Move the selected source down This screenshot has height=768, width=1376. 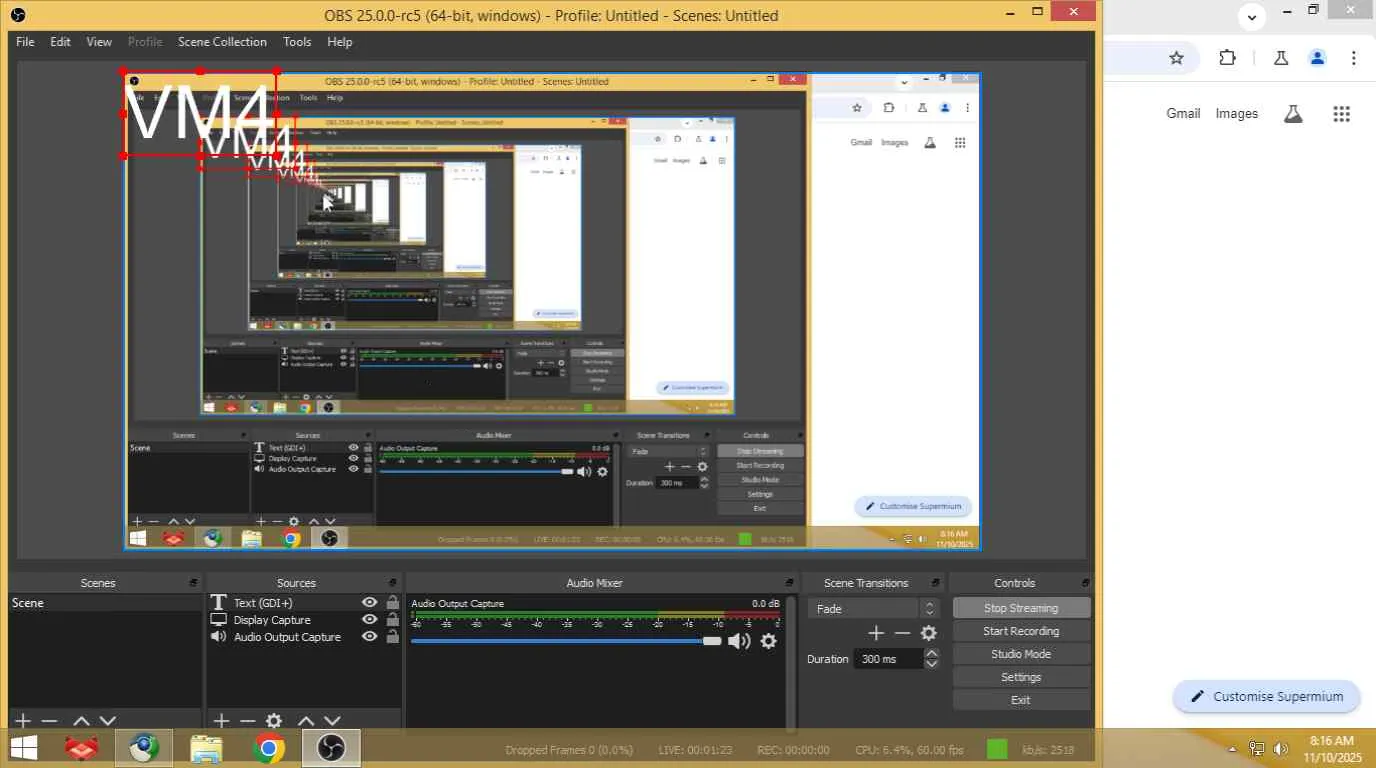333,721
